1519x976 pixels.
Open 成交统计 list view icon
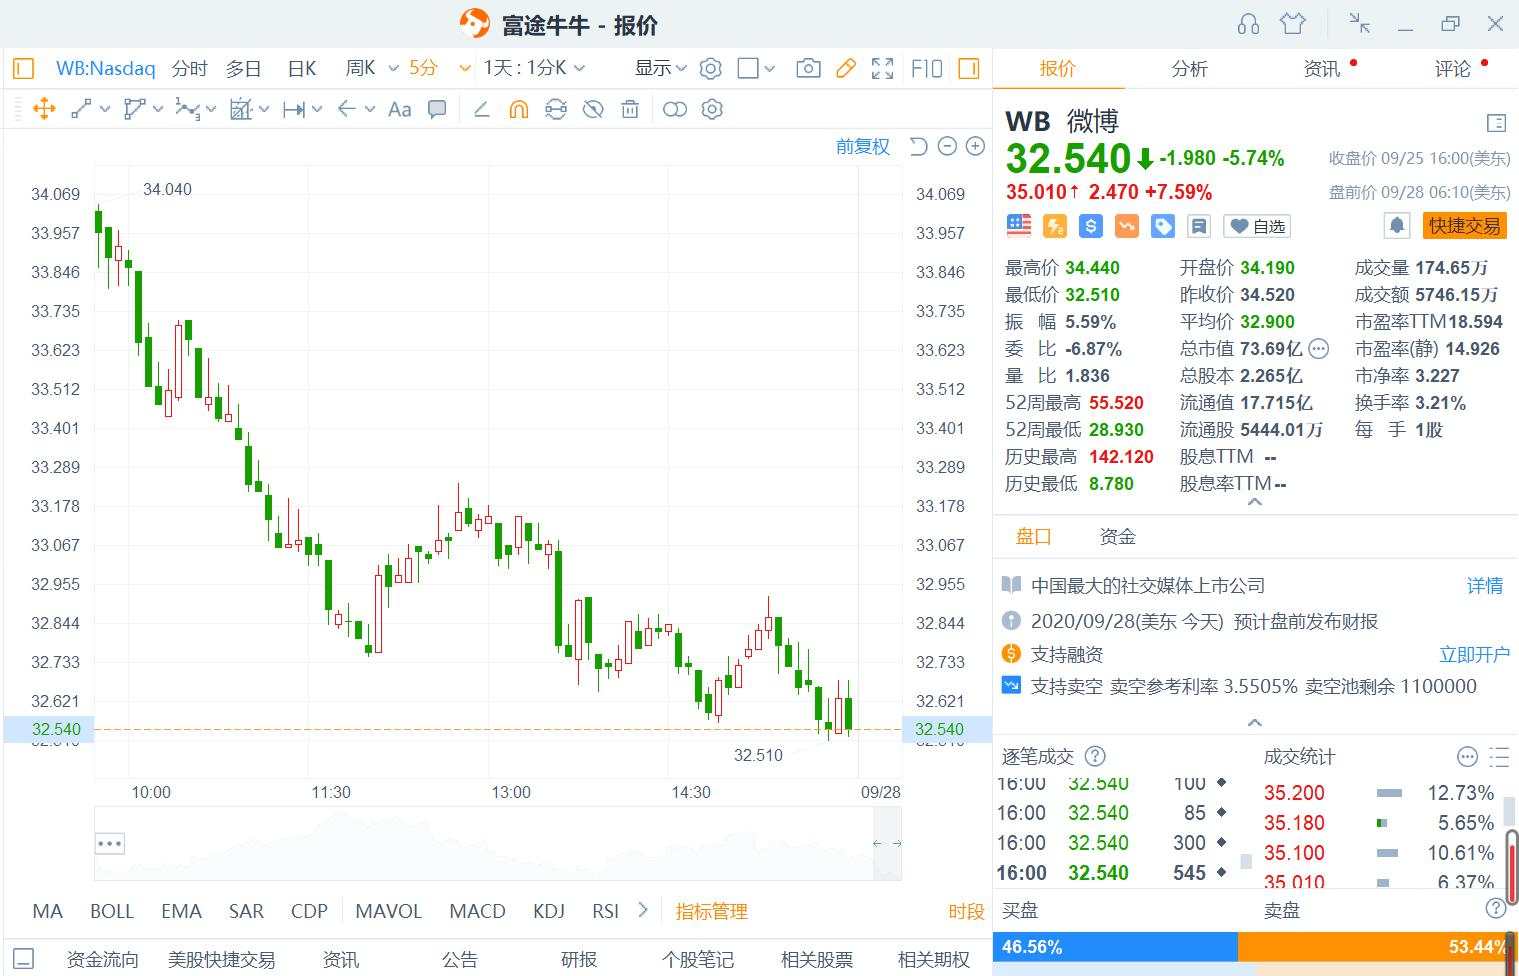click(x=1498, y=757)
